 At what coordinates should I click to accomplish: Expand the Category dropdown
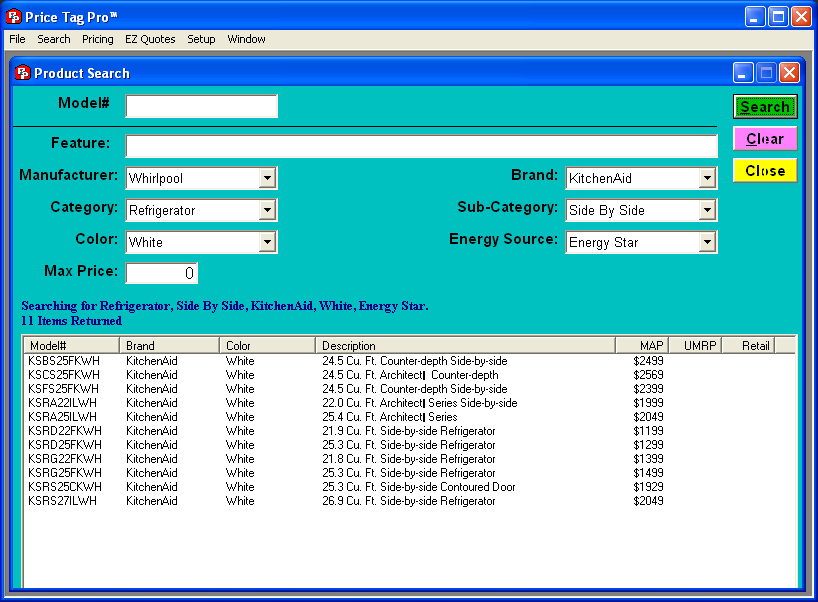(x=267, y=210)
